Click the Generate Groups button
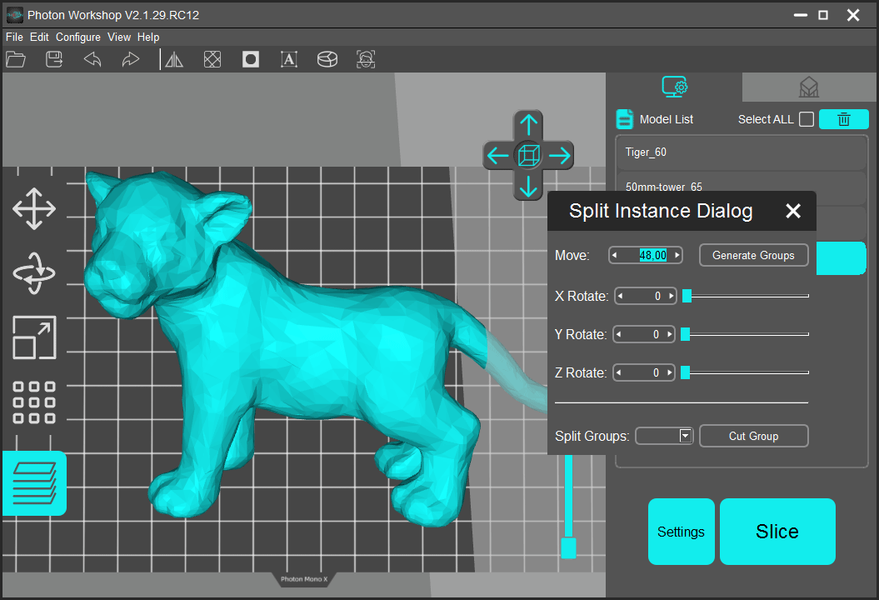Viewport: 879px width, 600px height. (x=753, y=256)
